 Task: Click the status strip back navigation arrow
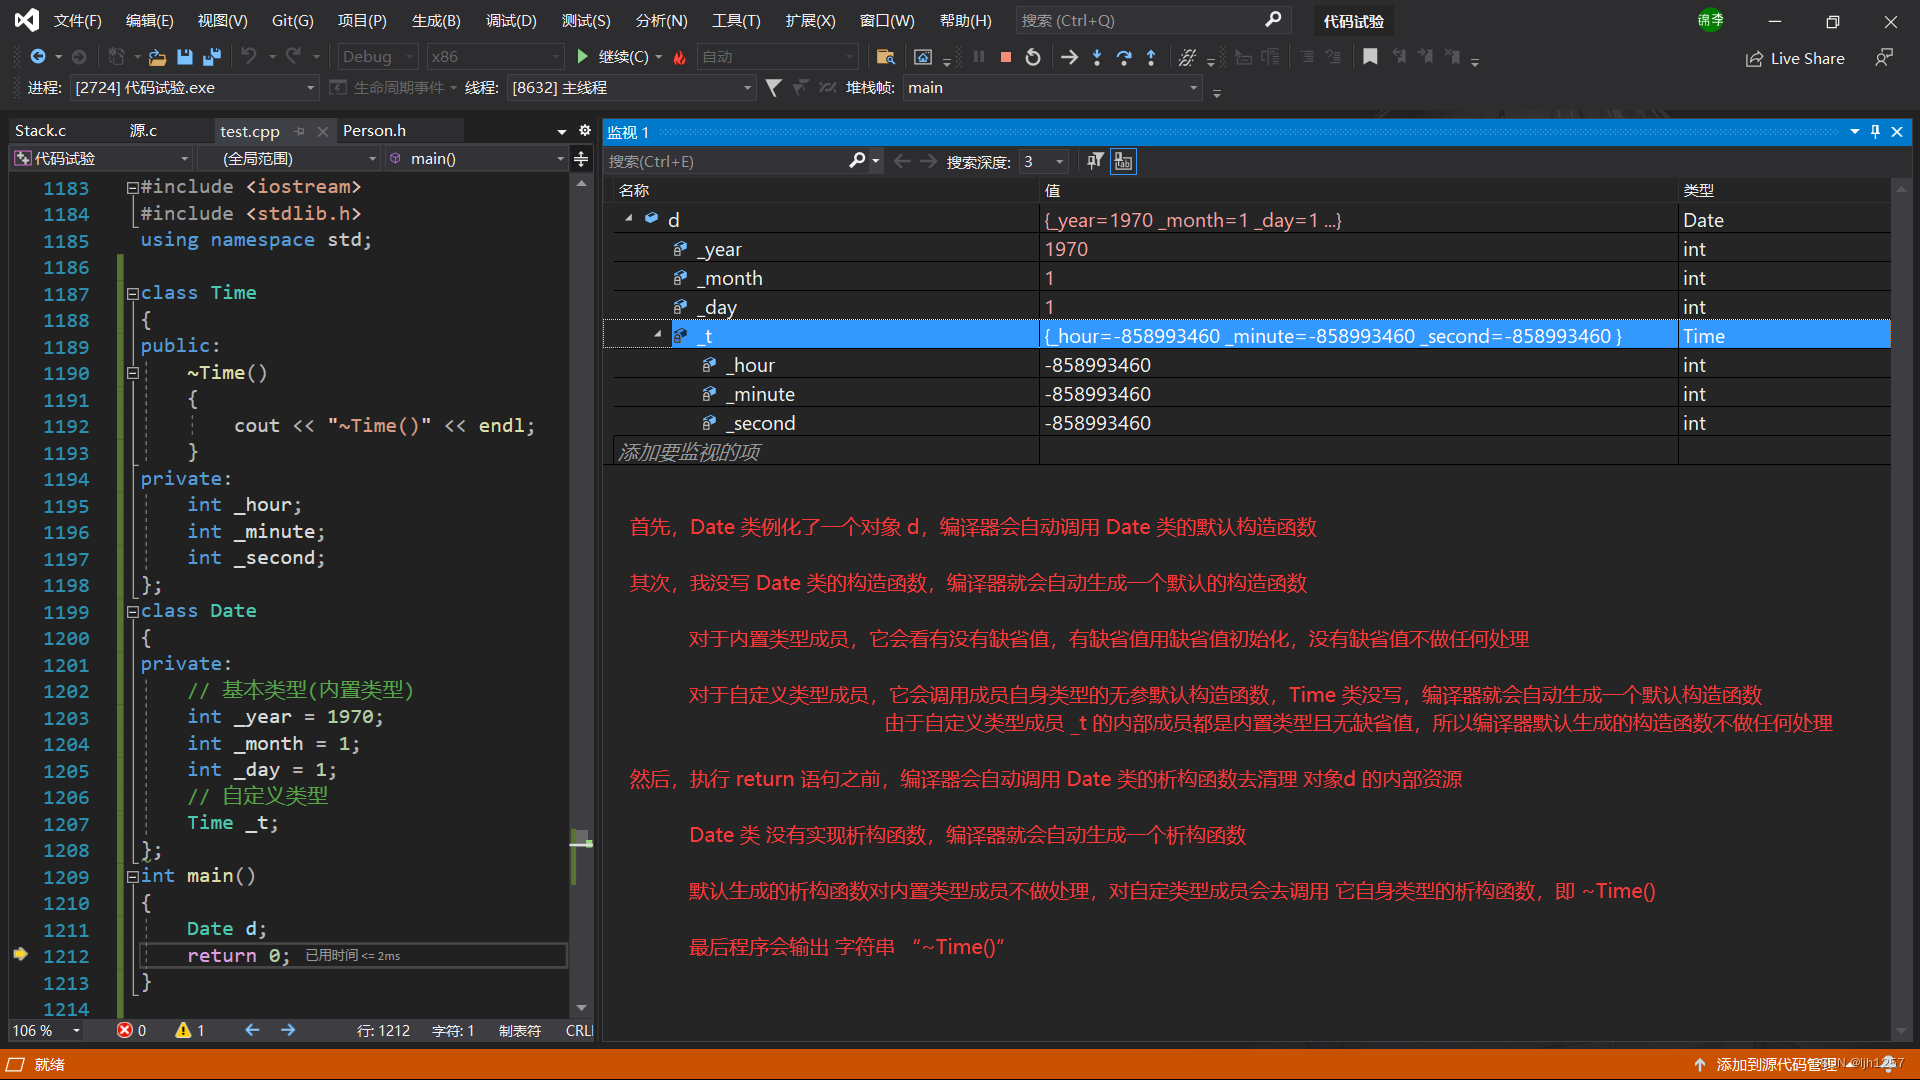pos(252,1030)
